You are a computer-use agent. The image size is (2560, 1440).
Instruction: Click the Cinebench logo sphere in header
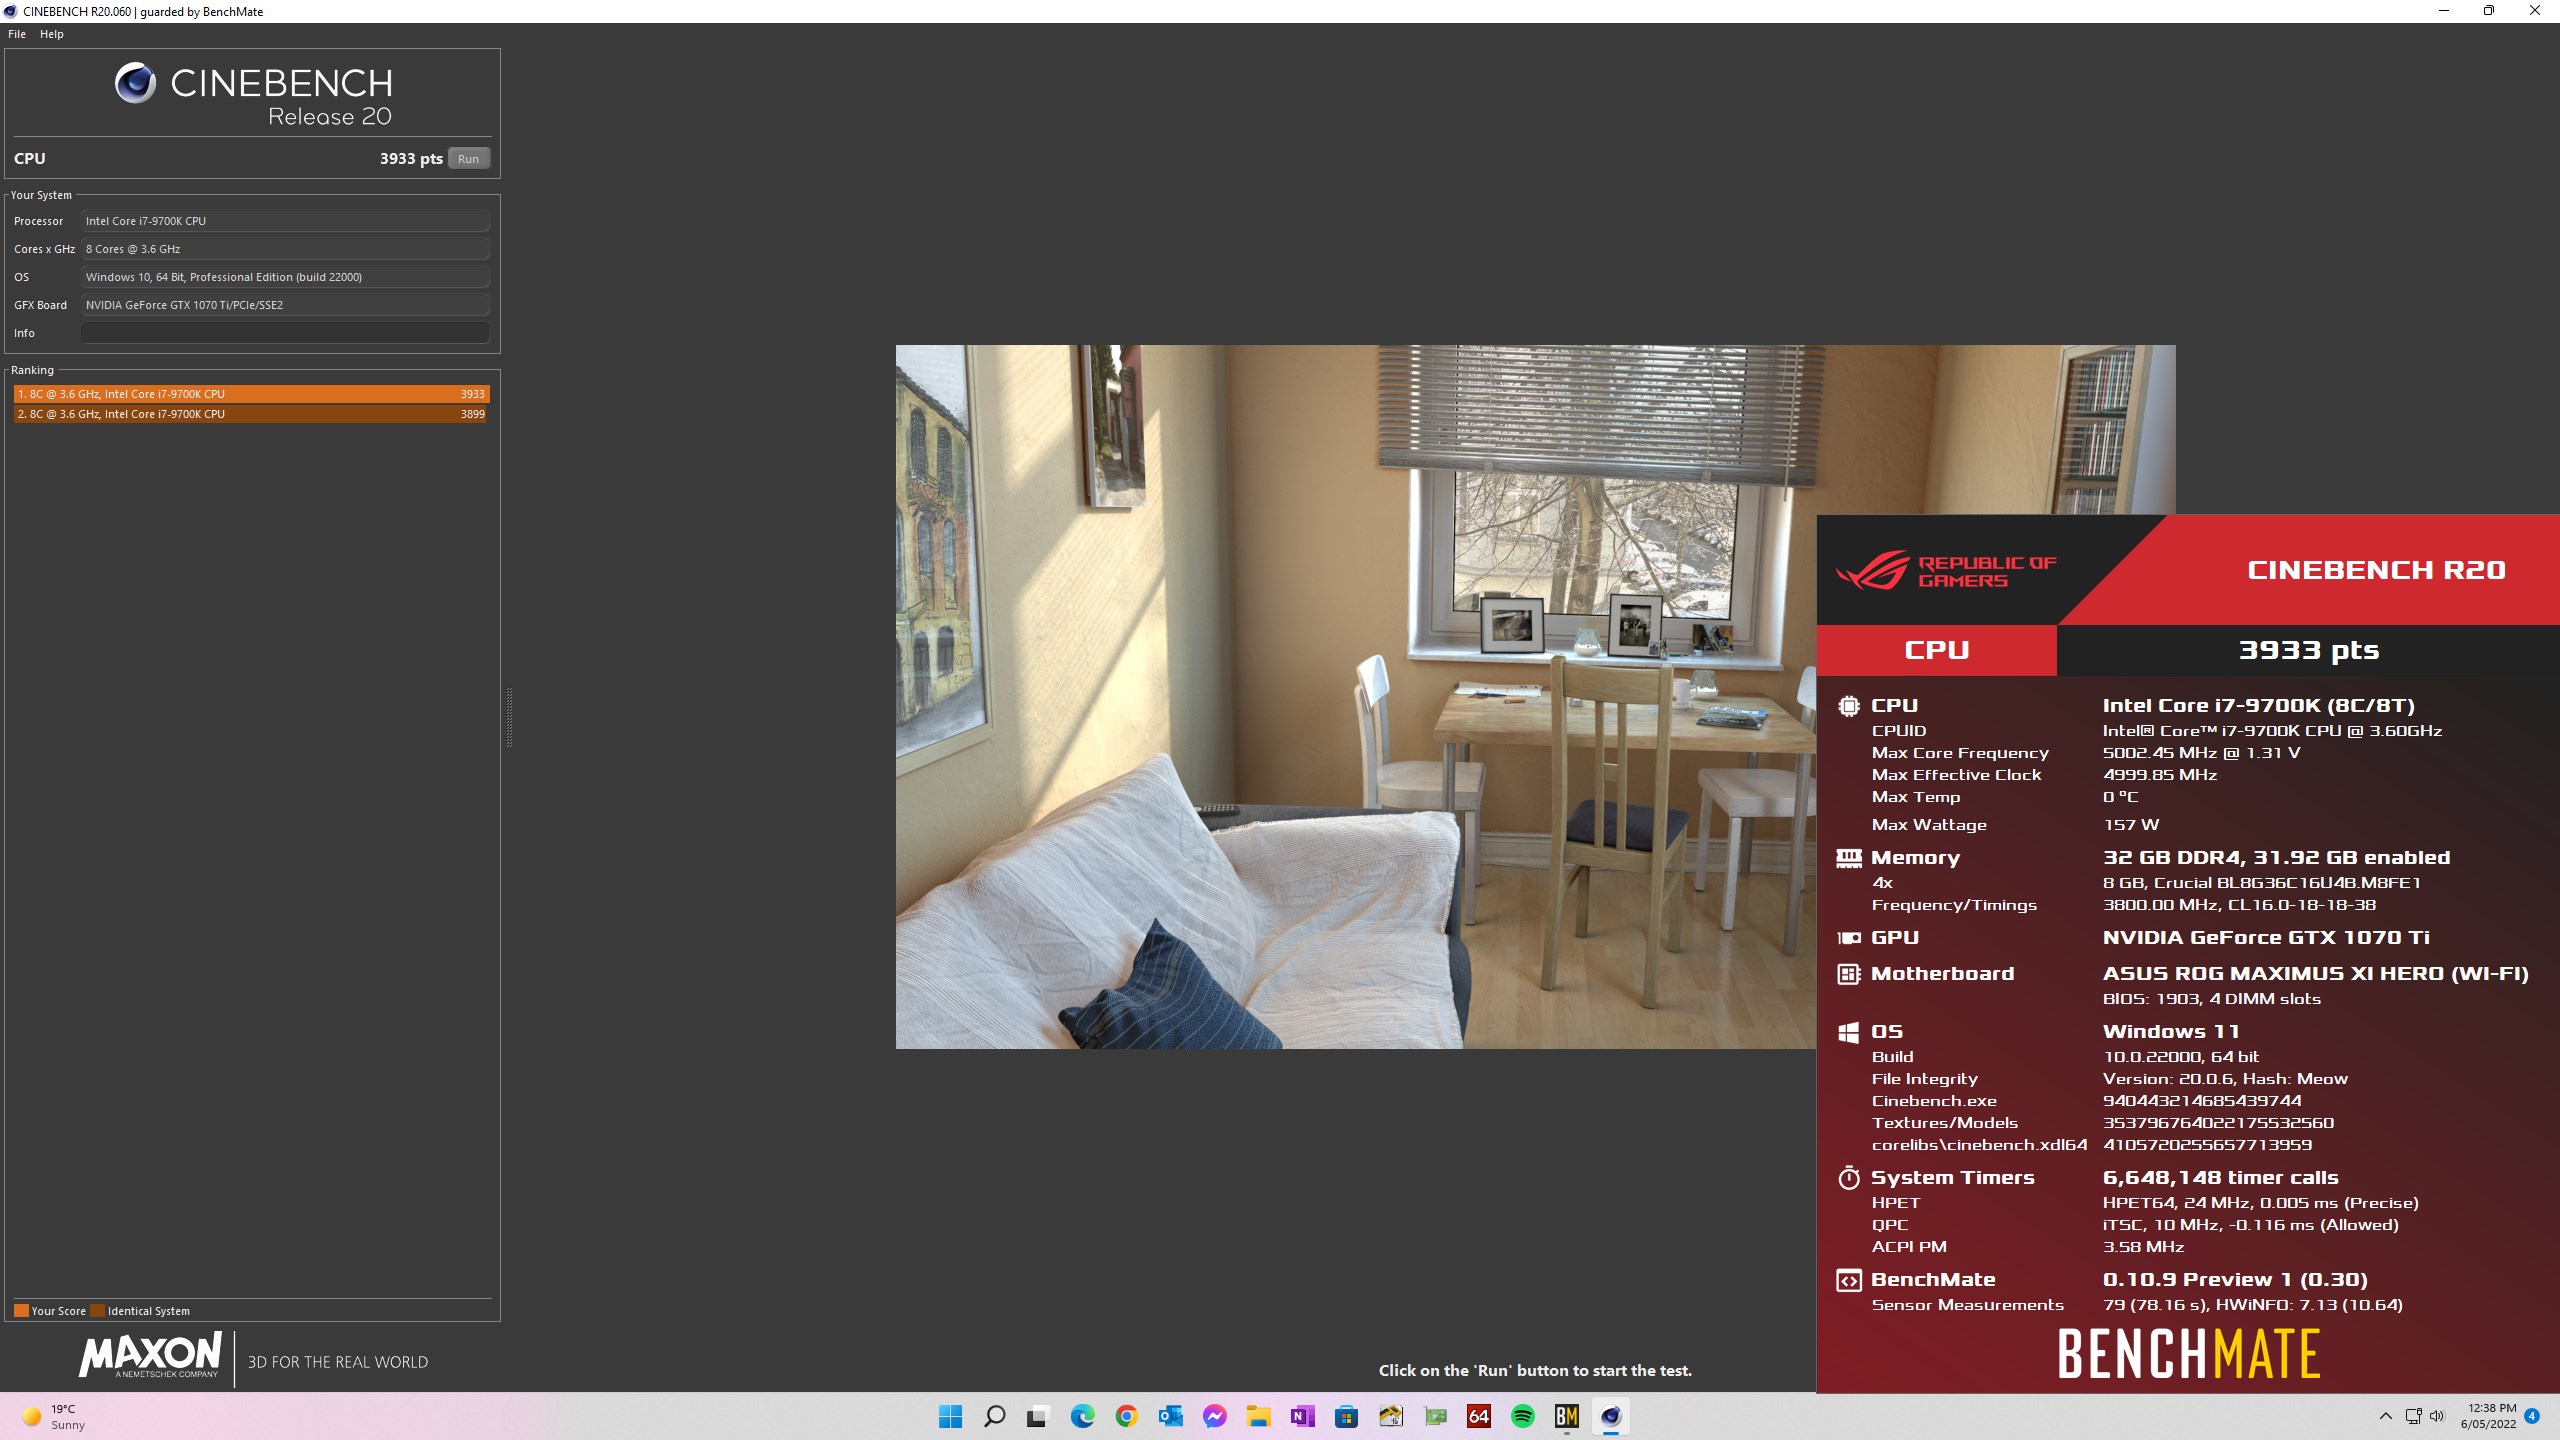tap(135, 83)
